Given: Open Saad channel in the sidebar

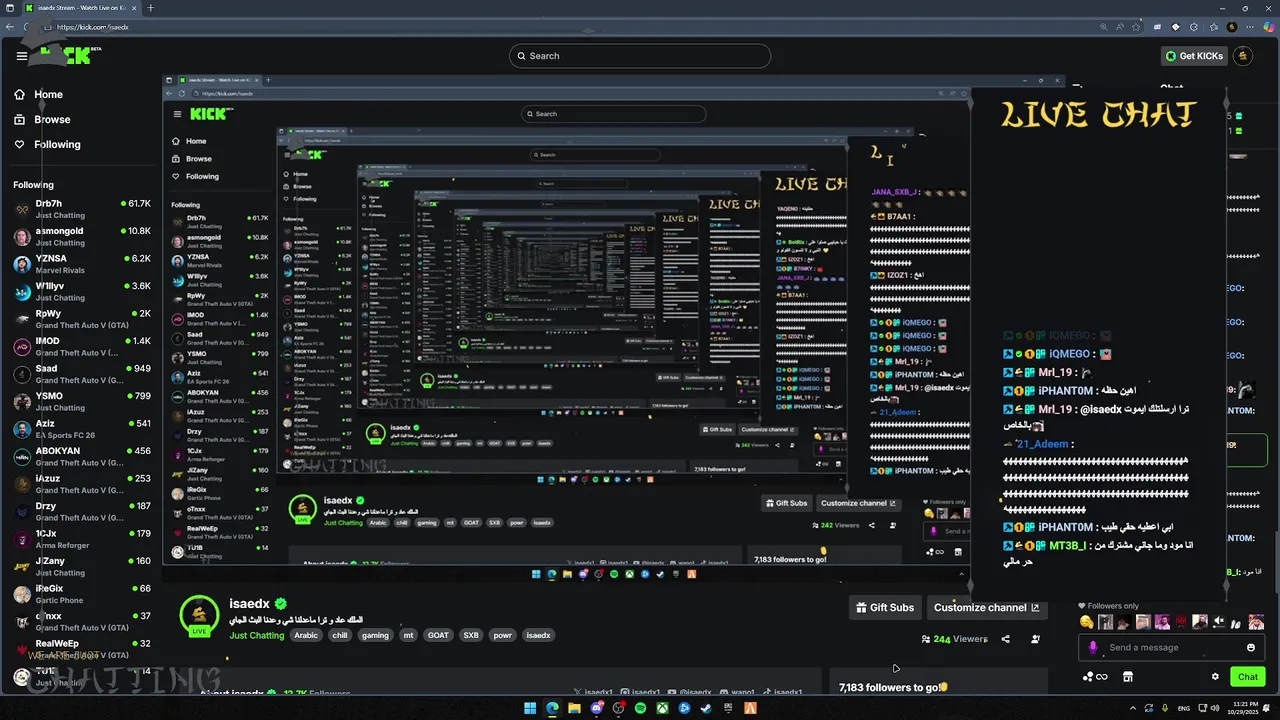Looking at the screenshot, I should click(x=82, y=374).
